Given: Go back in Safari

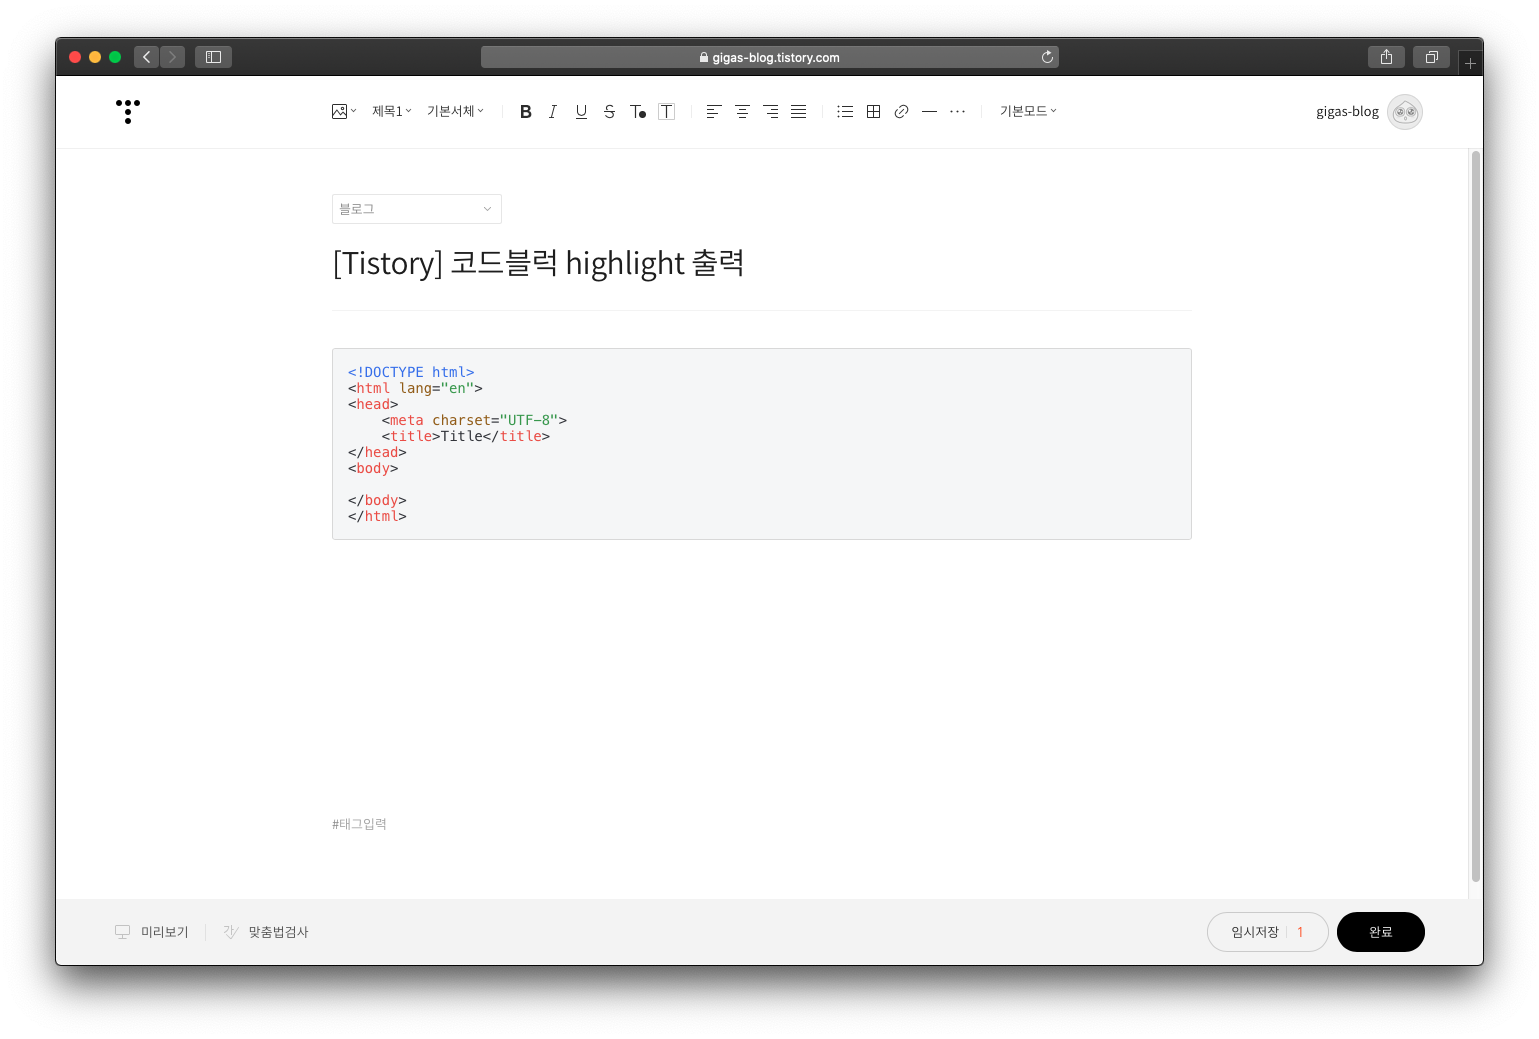Looking at the screenshot, I should [x=147, y=57].
